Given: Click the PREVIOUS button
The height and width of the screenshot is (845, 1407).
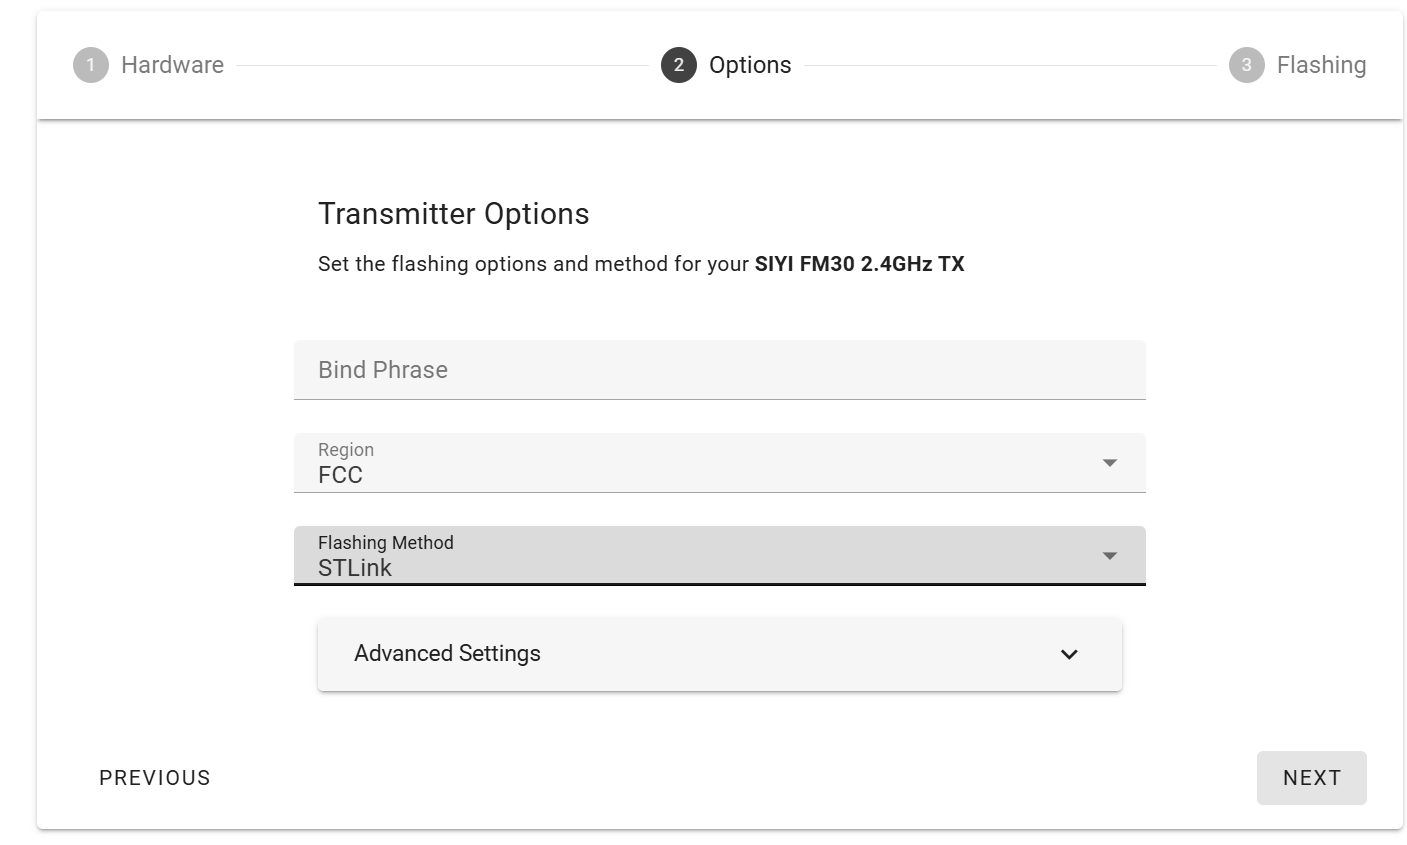Looking at the screenshot, I should pyautogui.click(x=155, y=778).
